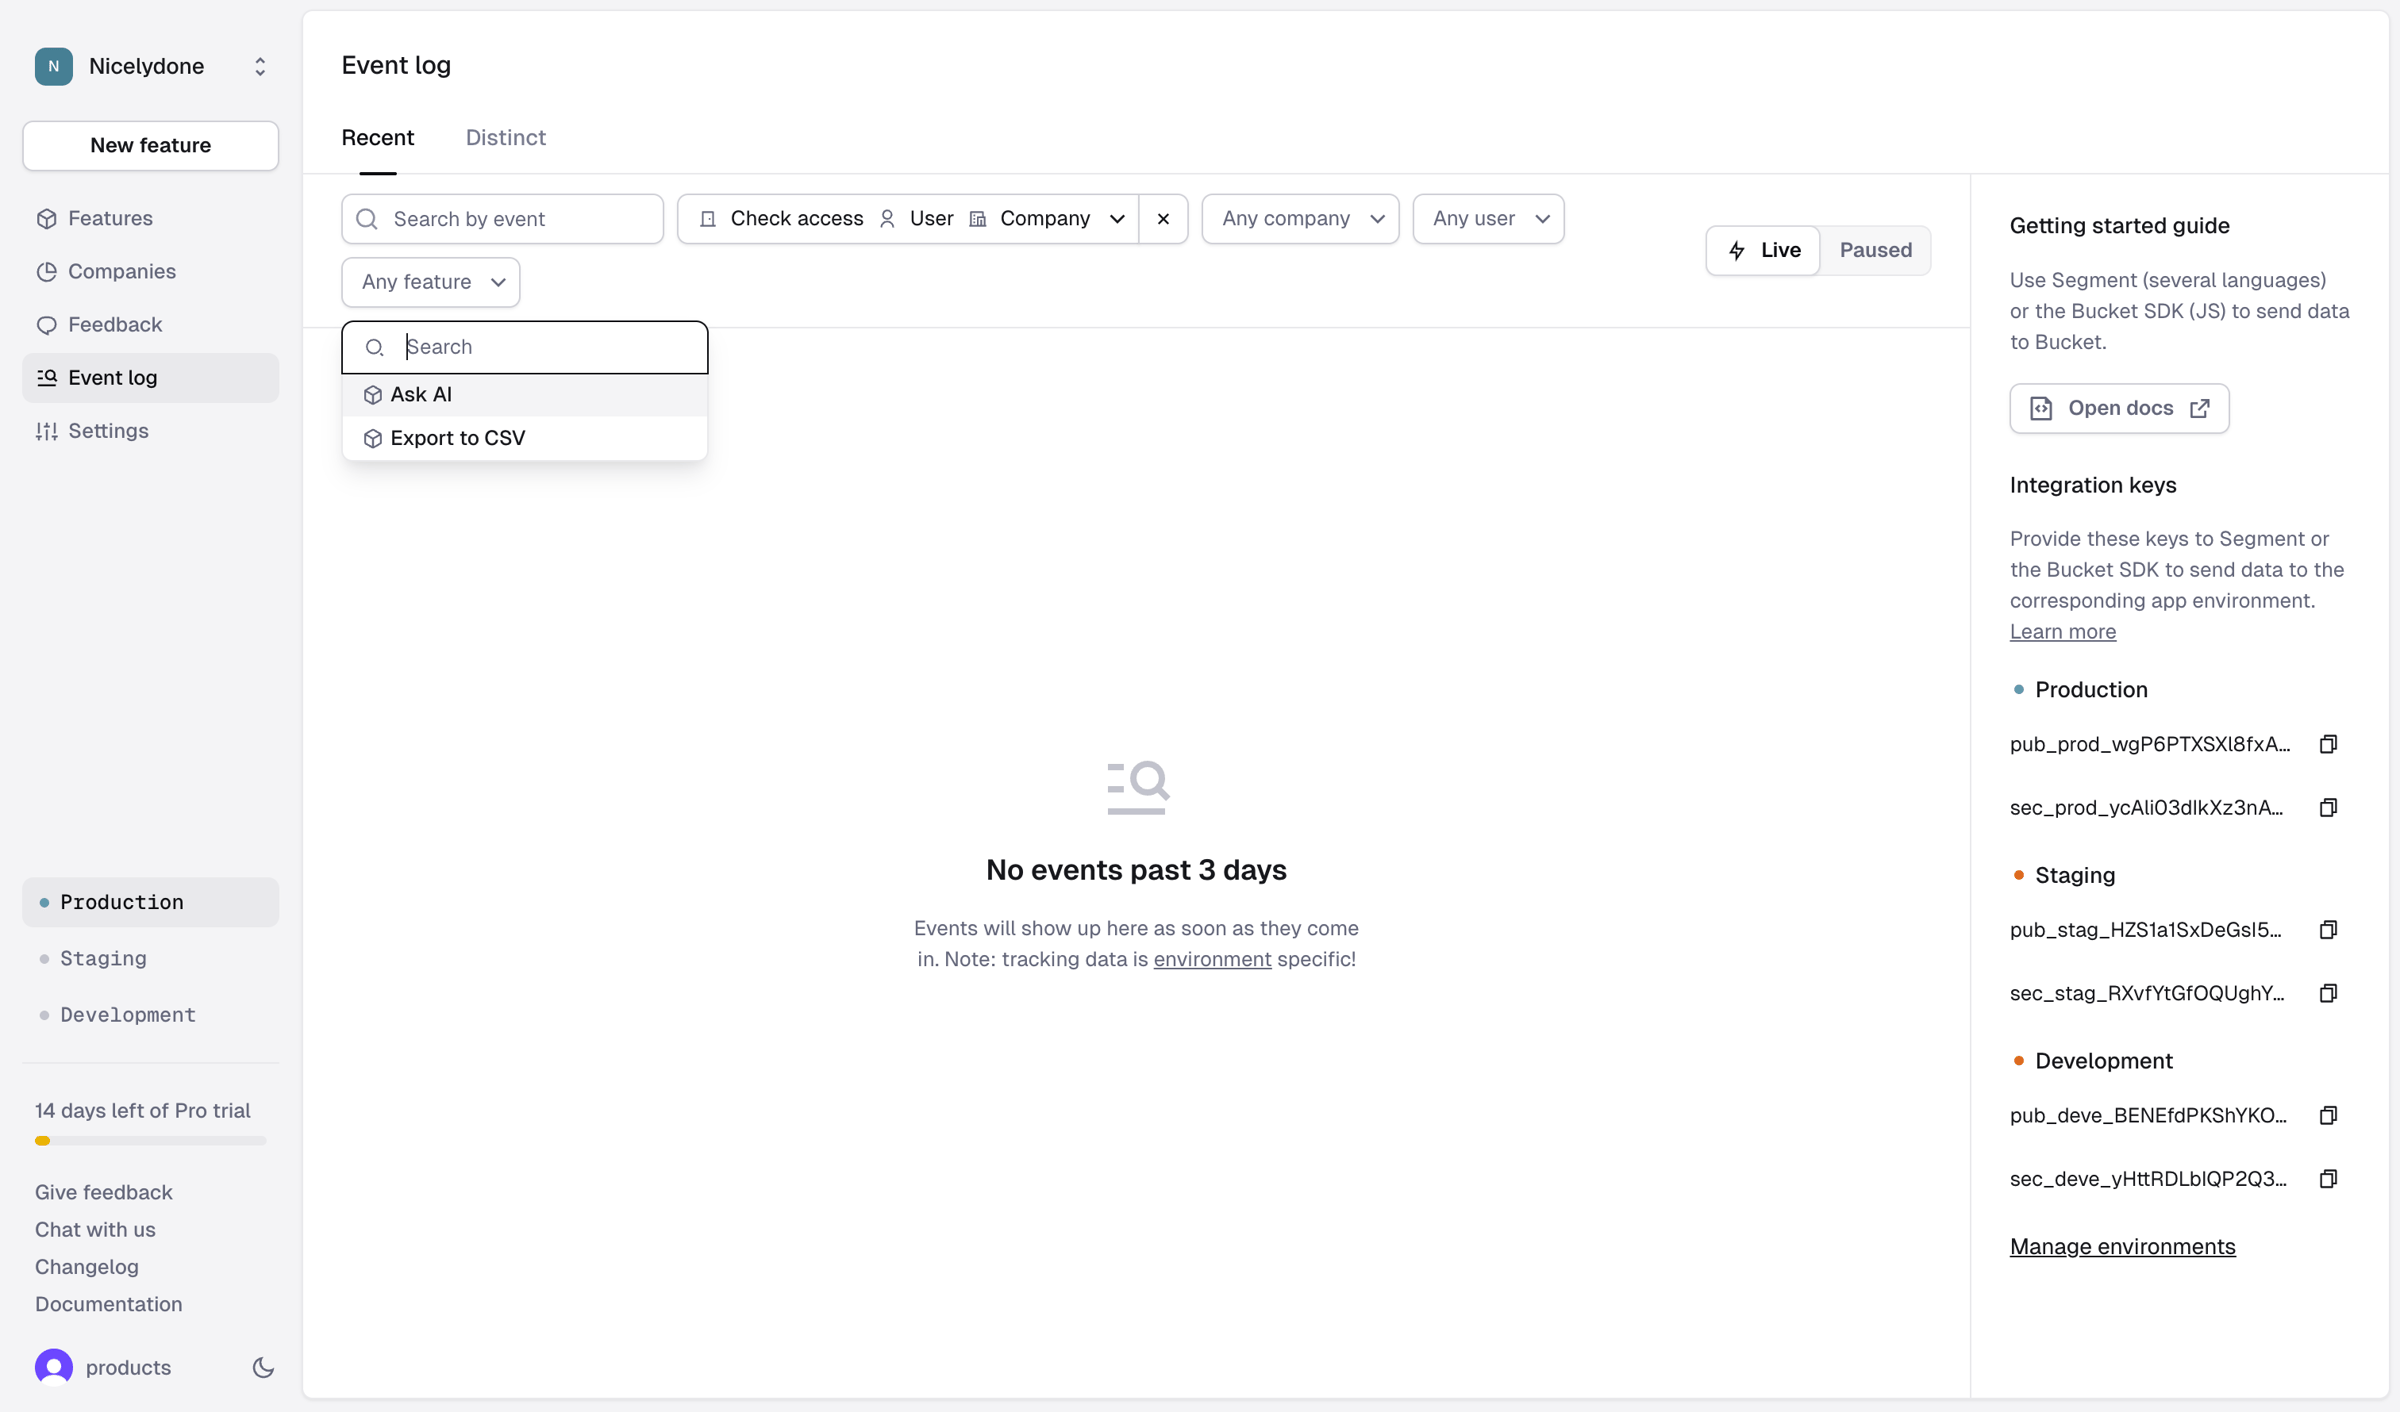This screenshot has width=2400, height=1412.
Task: Set event stream to Live
Action: (1763, 250)
